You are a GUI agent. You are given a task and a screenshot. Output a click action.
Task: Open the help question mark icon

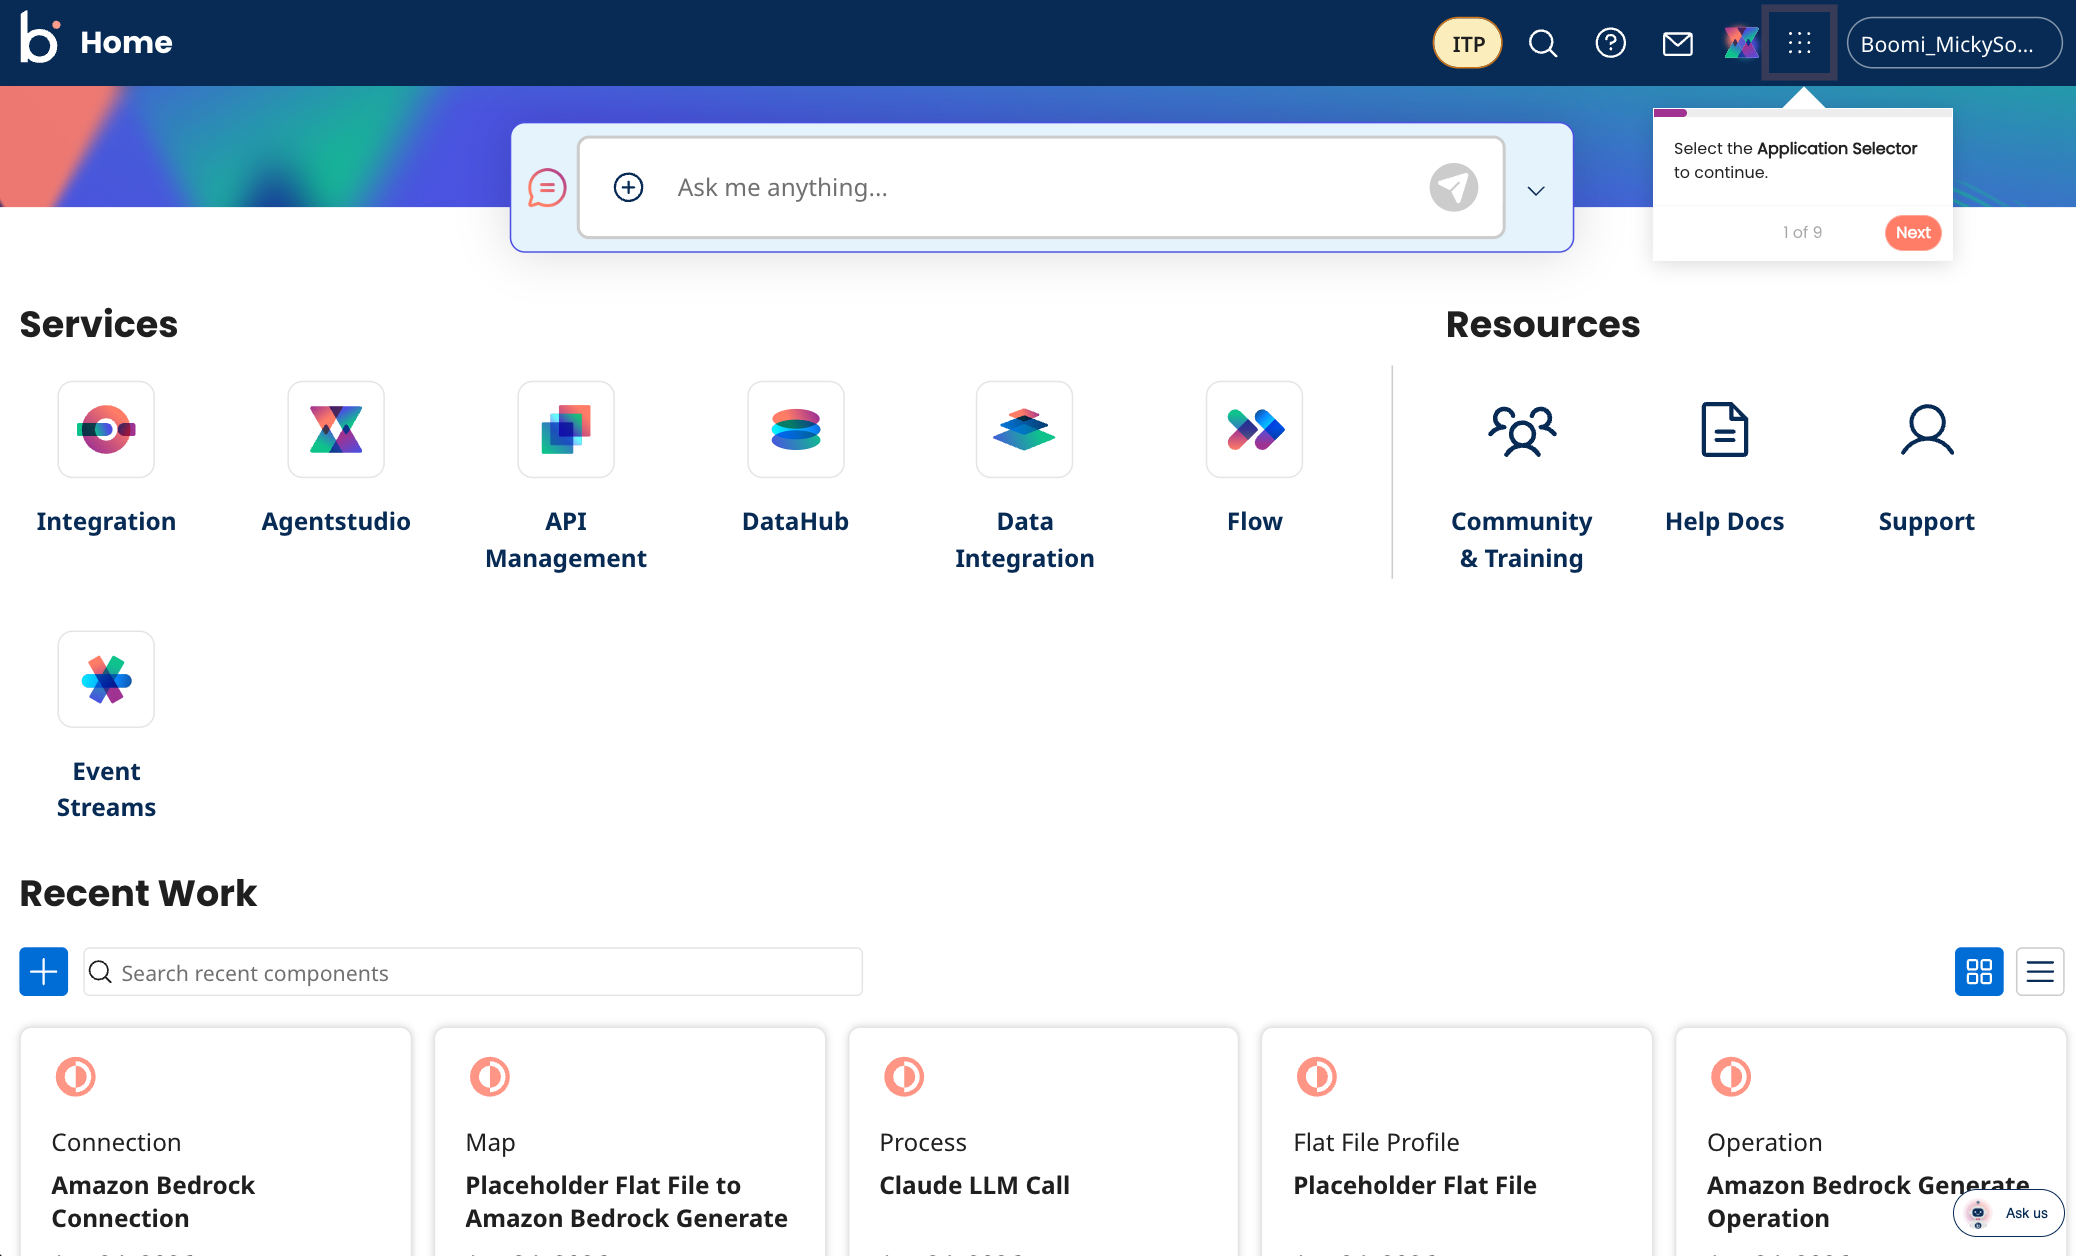click(1610, 43)
